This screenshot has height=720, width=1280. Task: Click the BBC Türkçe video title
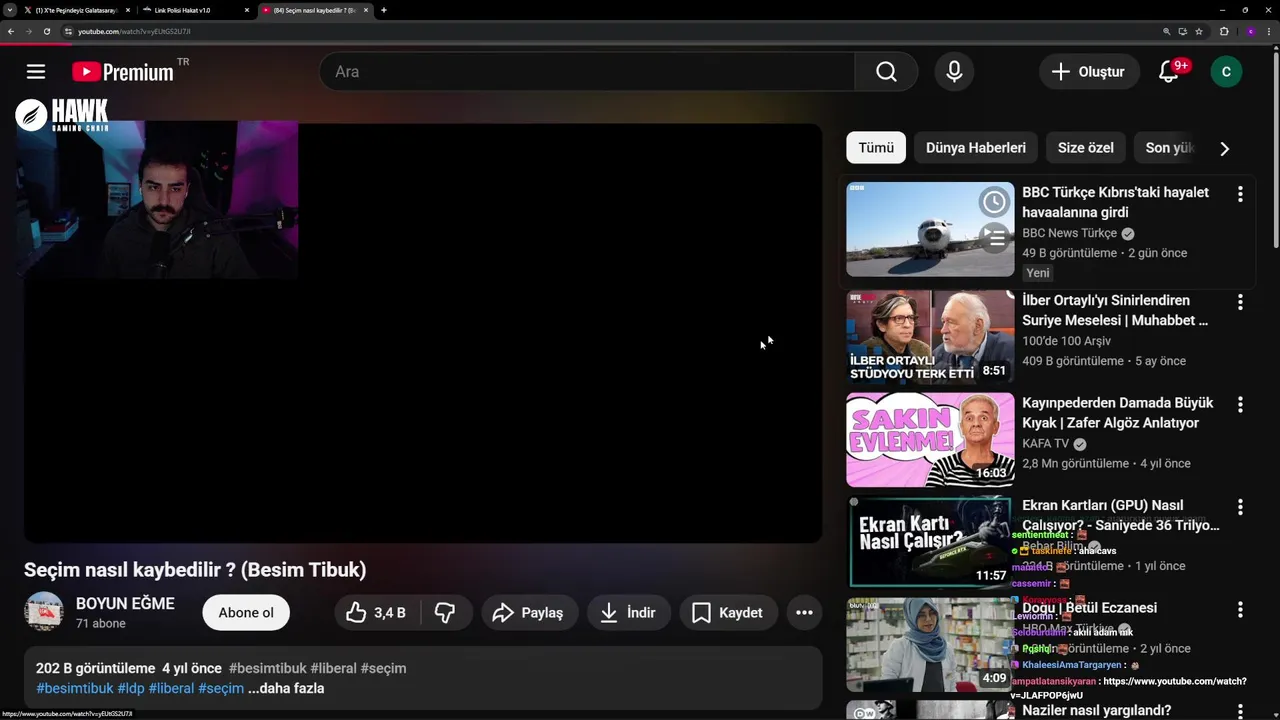point(1115,202)
